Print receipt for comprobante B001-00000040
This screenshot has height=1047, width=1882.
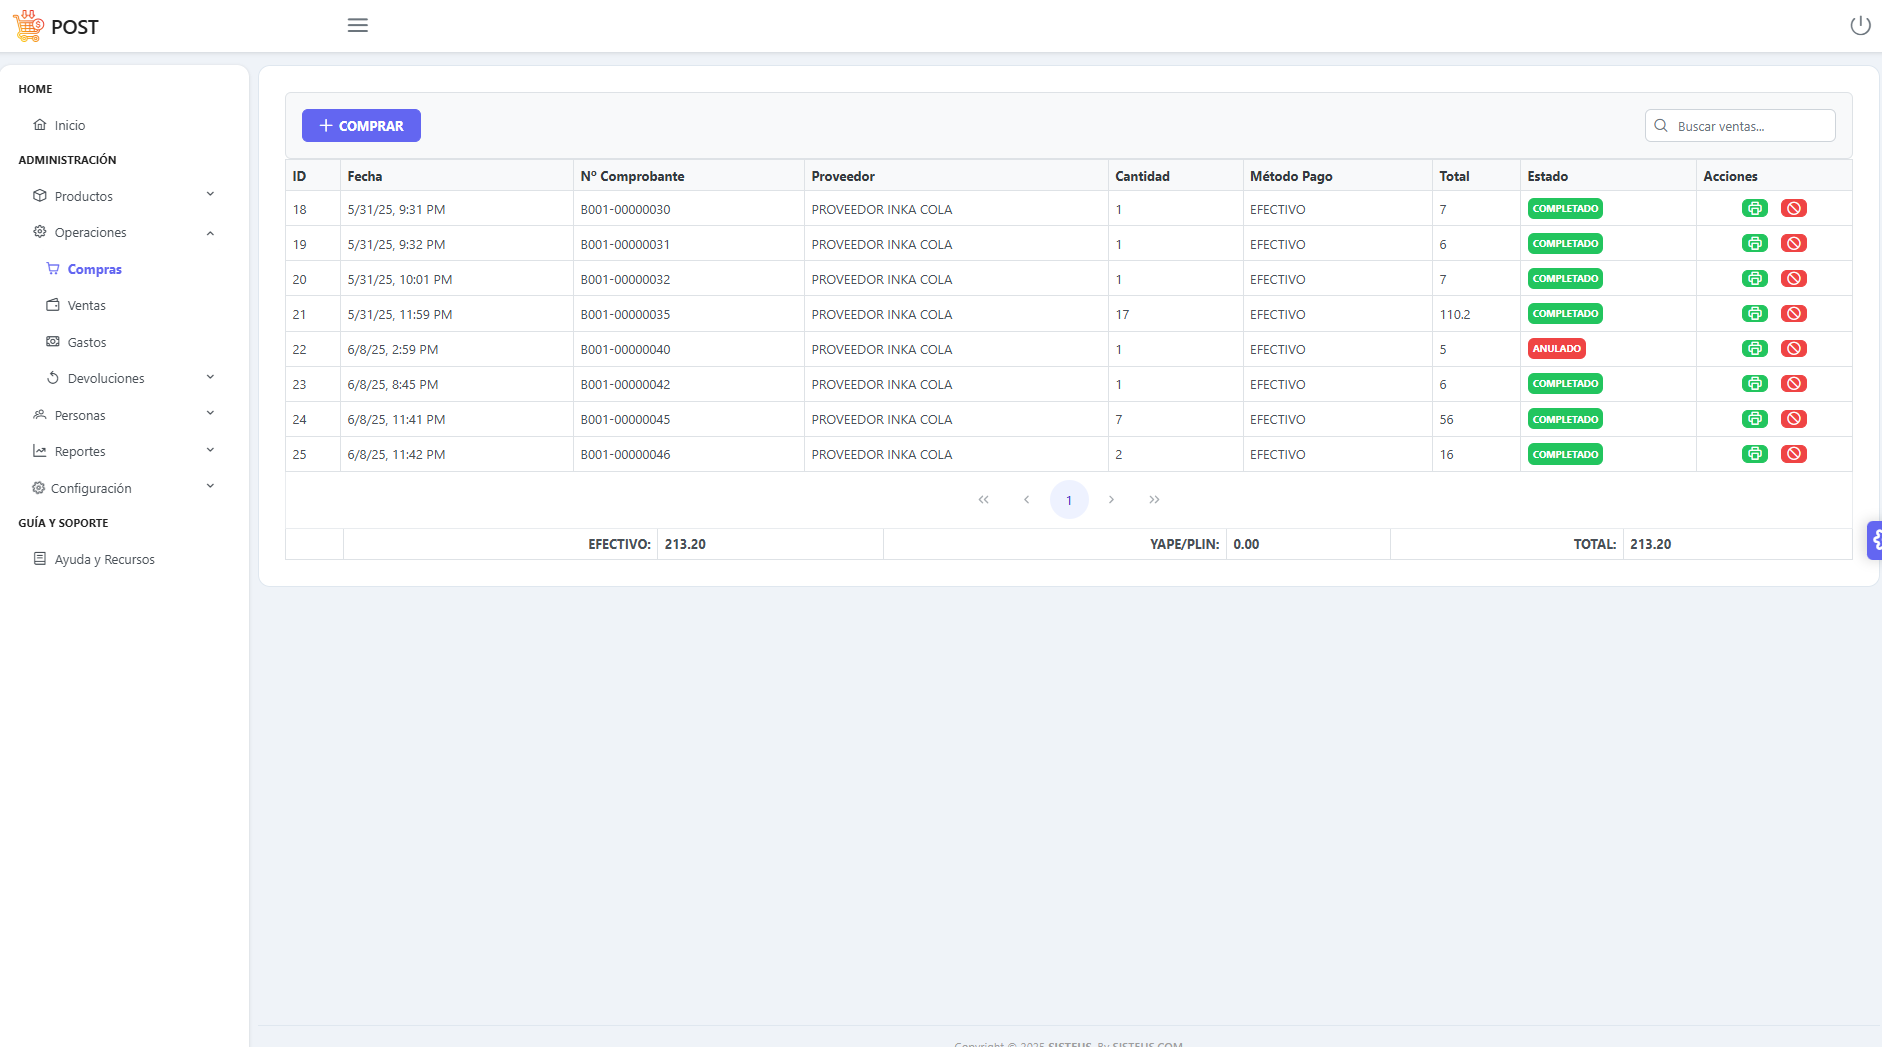tap(1754, 349)
